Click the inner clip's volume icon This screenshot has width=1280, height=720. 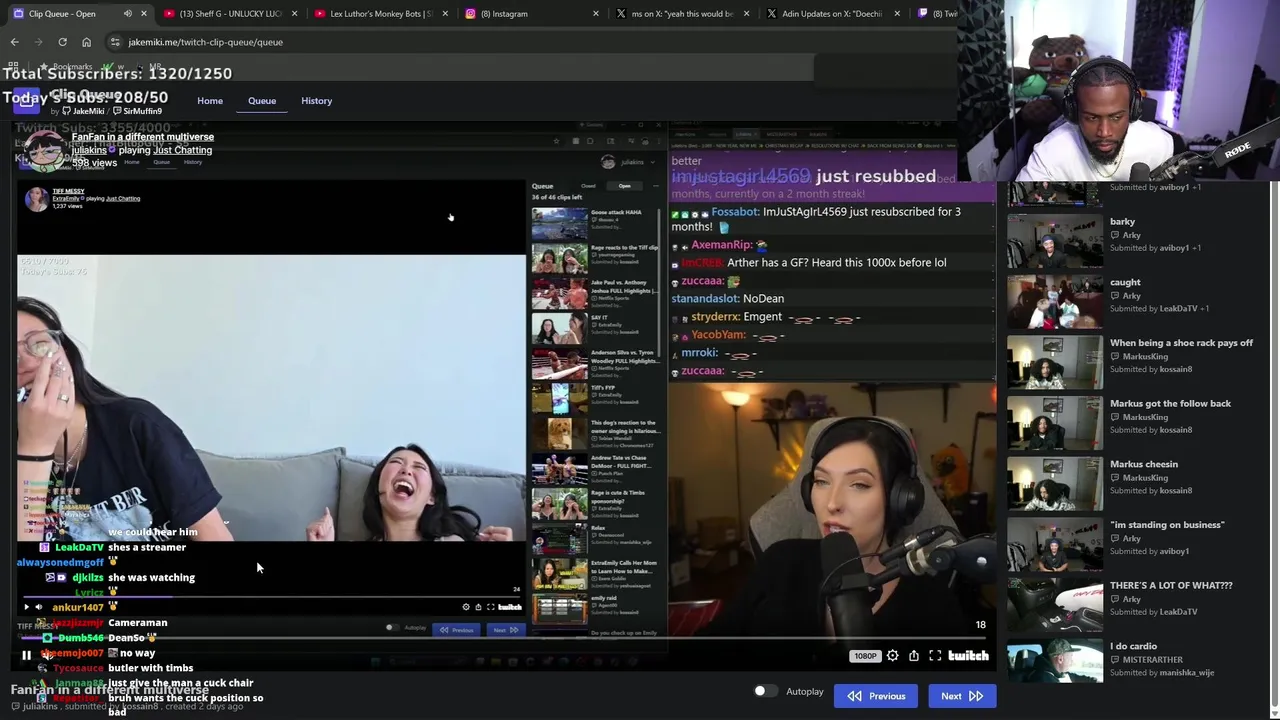pos(39,607)
